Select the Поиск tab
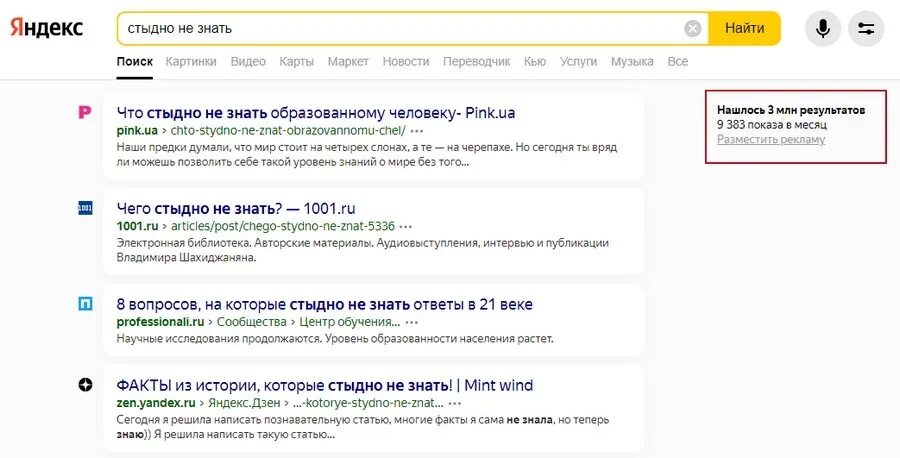This screenshot has height=458, width=900. pyautogui.click(x=135, y=61)
